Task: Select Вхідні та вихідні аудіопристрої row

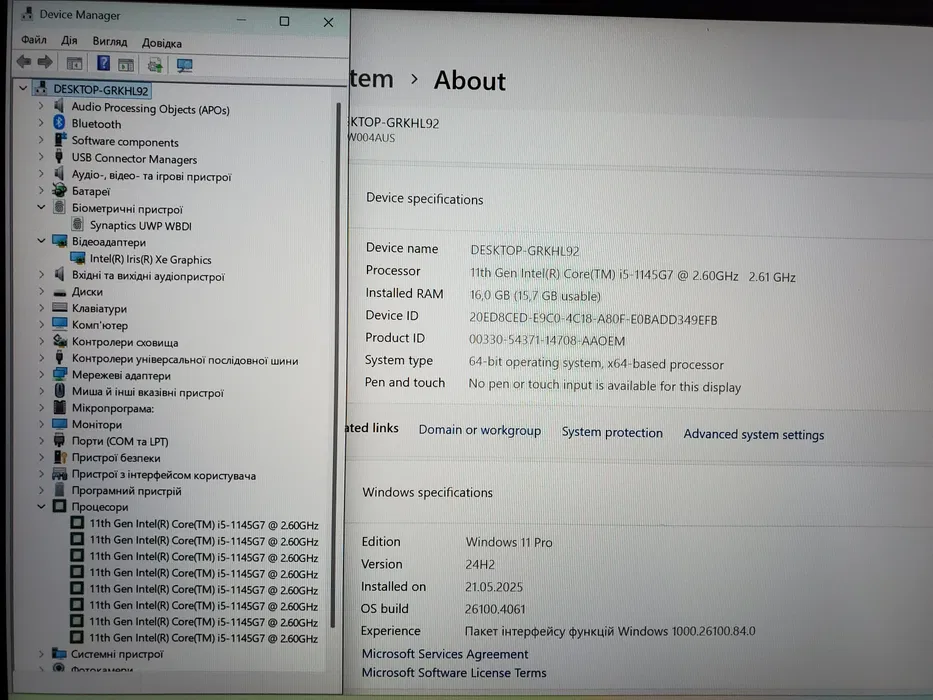Action: point(148,276)
